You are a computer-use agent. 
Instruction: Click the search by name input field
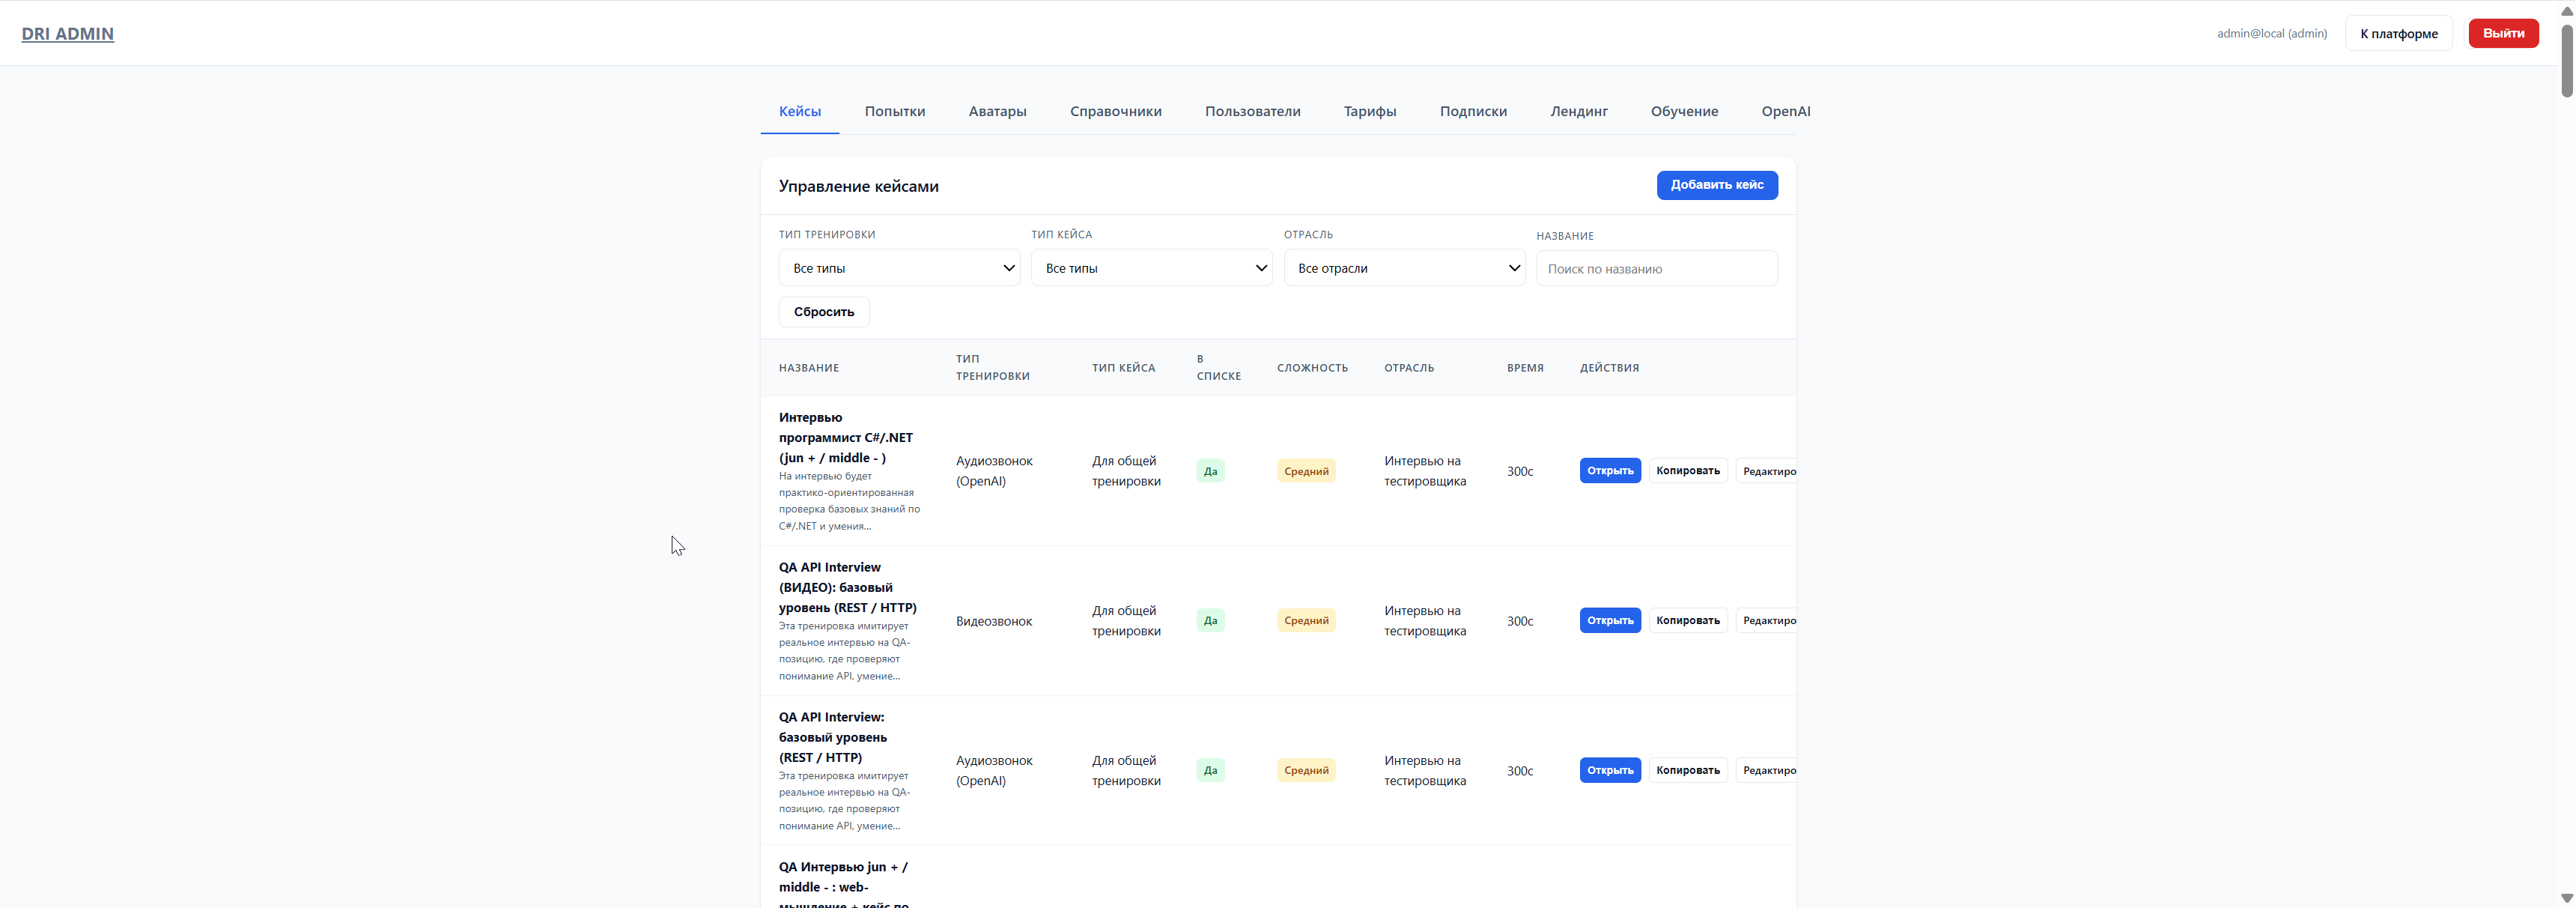[1656, 269]
